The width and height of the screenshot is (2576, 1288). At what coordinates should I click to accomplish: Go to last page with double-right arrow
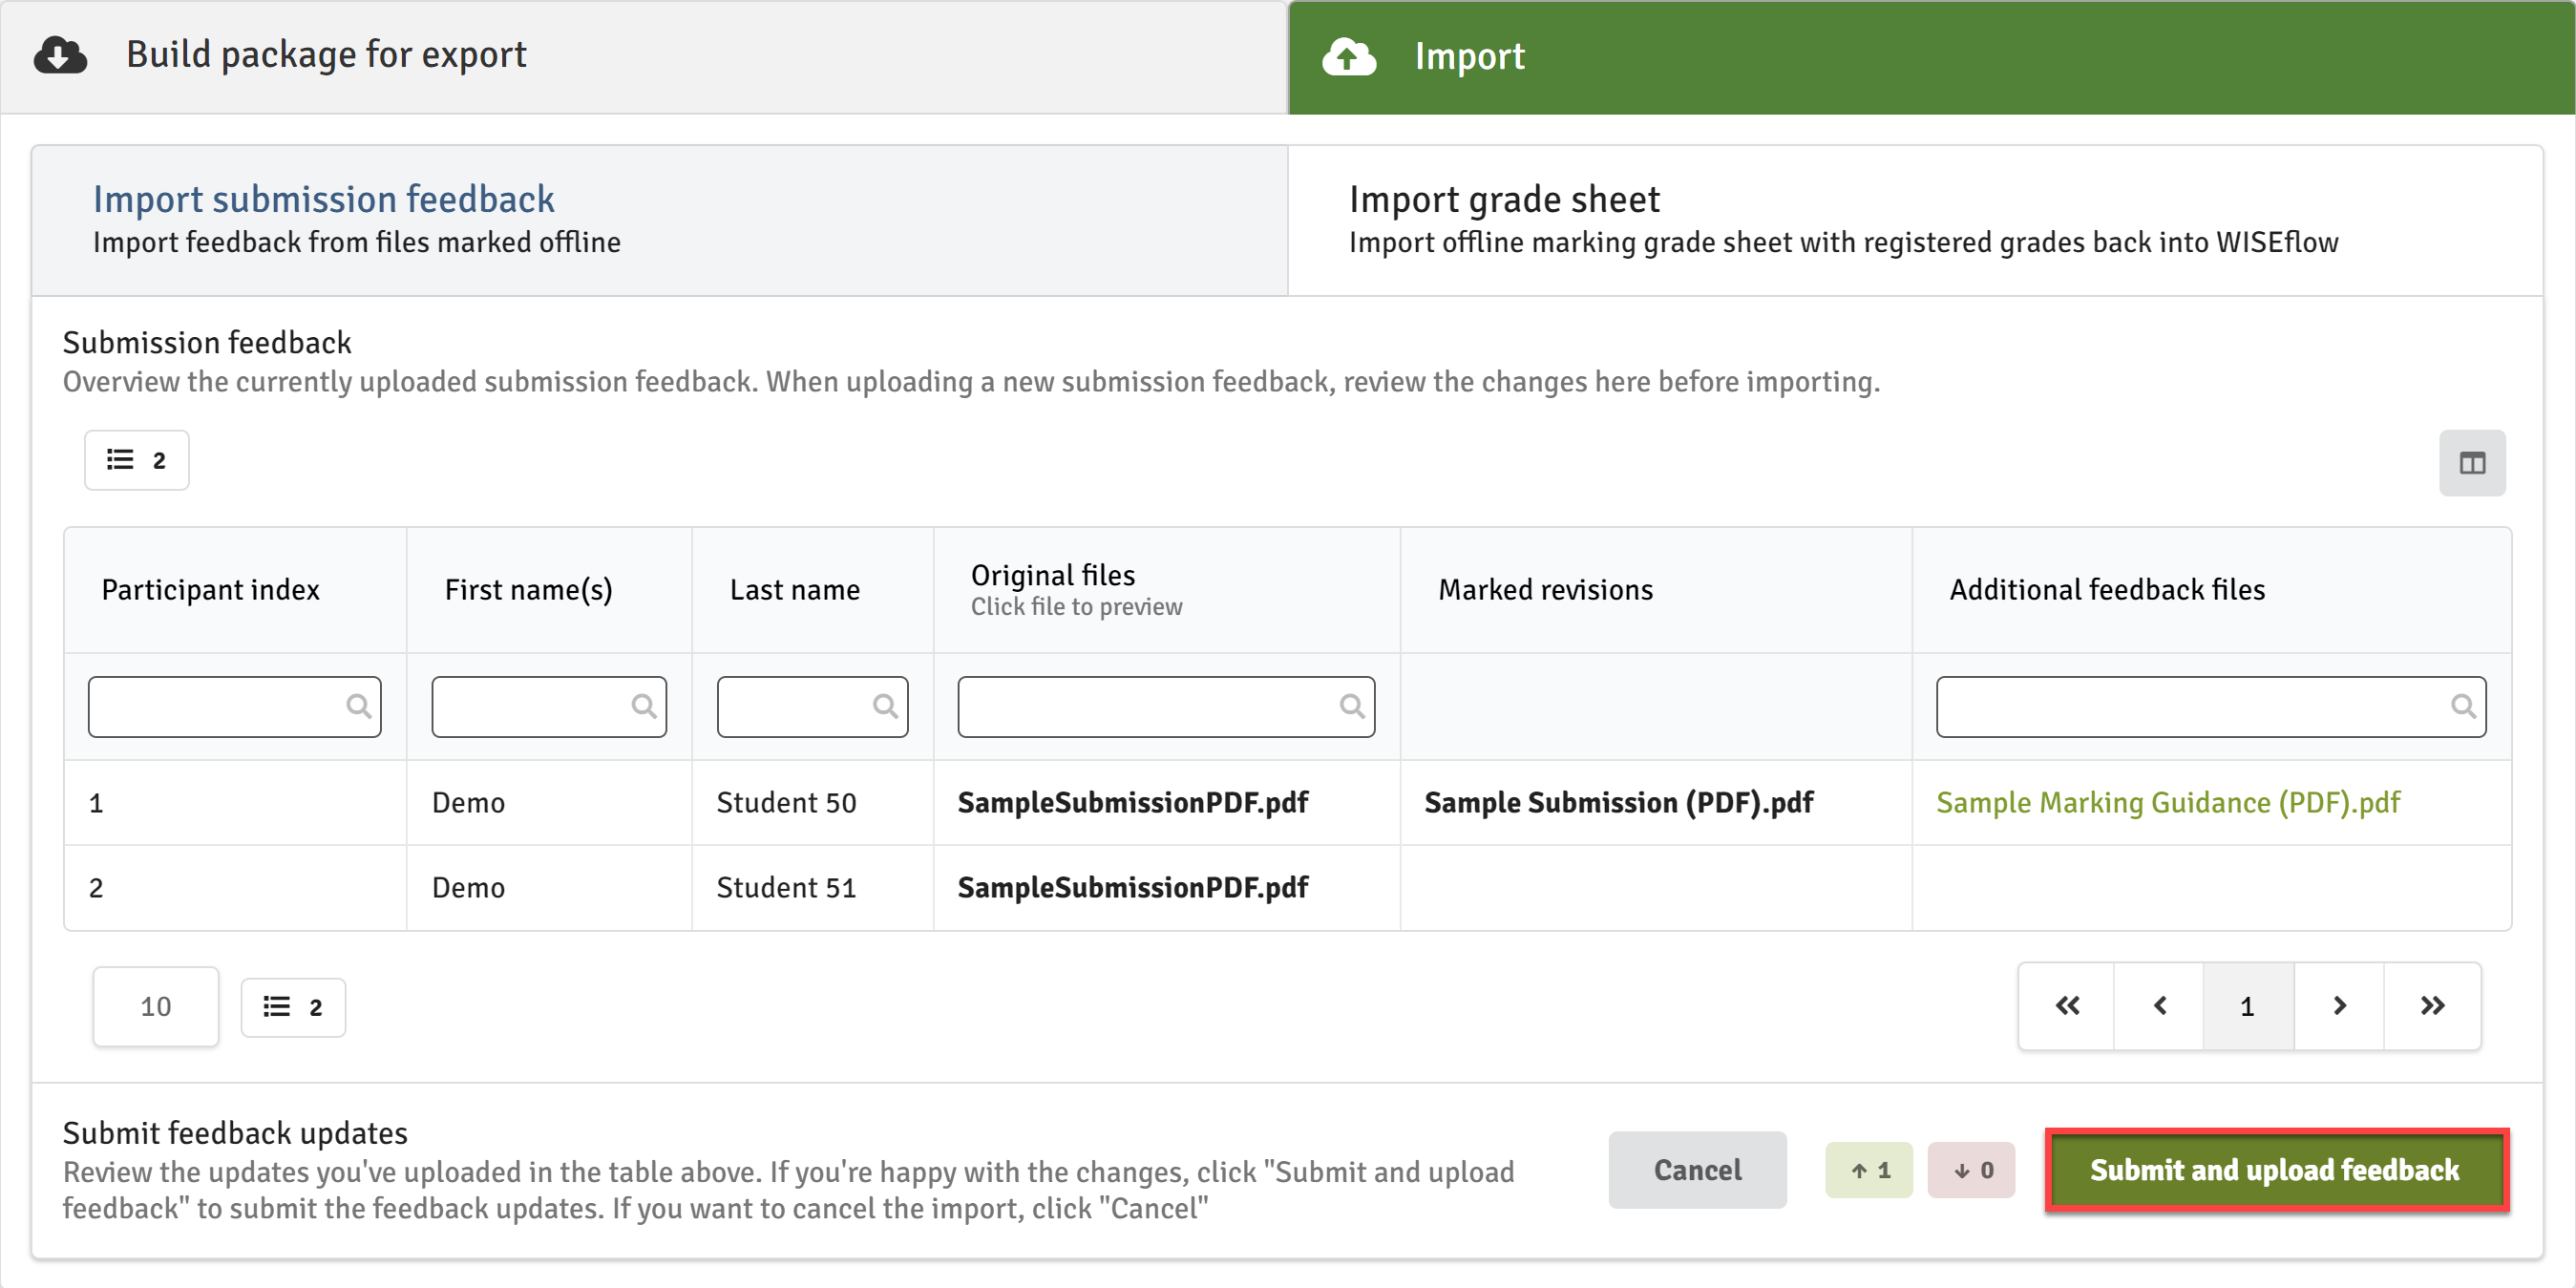pos(2432,1006)
